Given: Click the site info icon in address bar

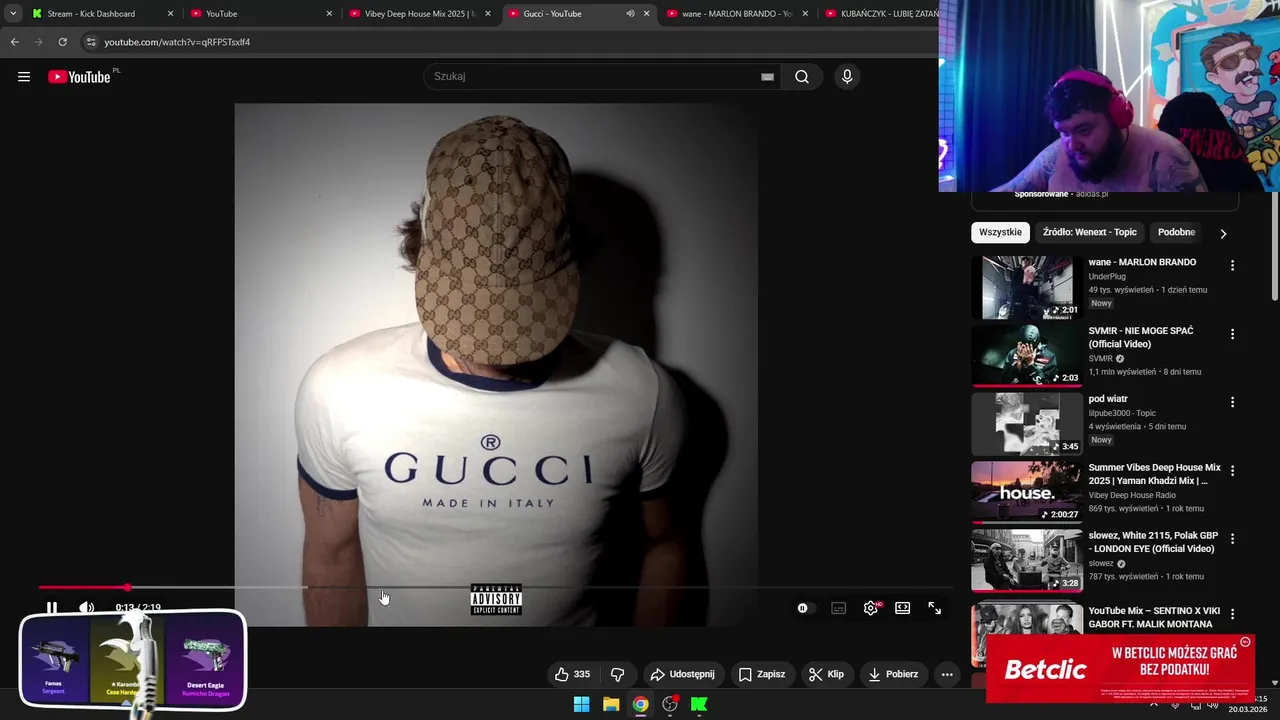Looking at the screenshot, I should click(91, 42).
